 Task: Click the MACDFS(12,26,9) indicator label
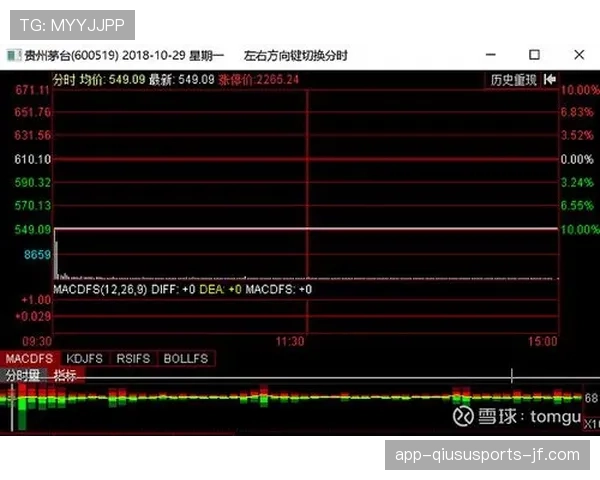(x=100, y=289)
